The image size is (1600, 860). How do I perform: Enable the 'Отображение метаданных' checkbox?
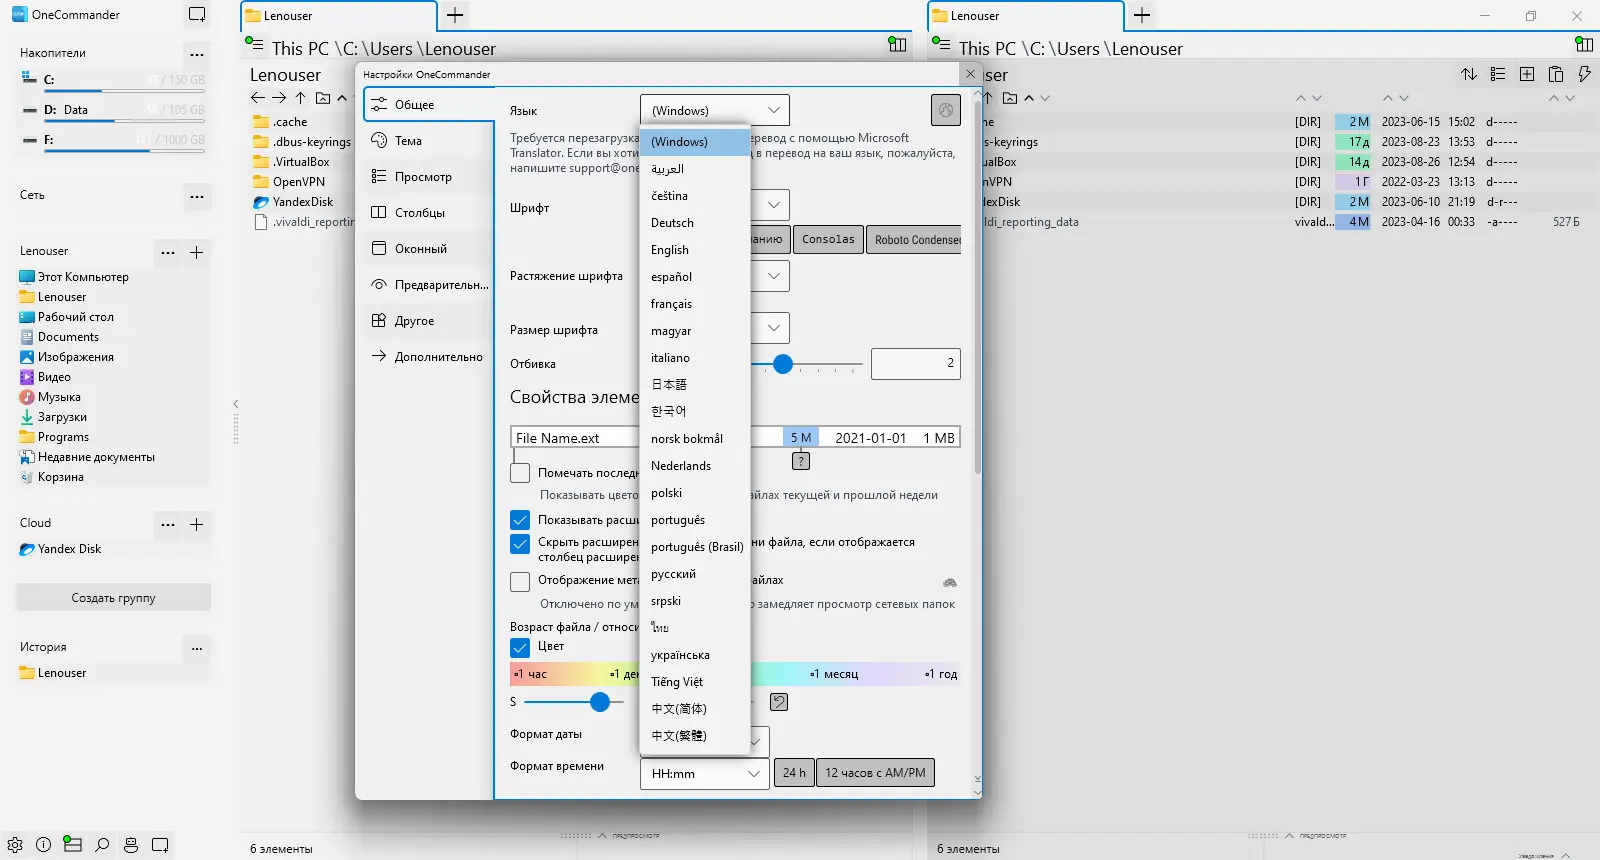(520, 581)
